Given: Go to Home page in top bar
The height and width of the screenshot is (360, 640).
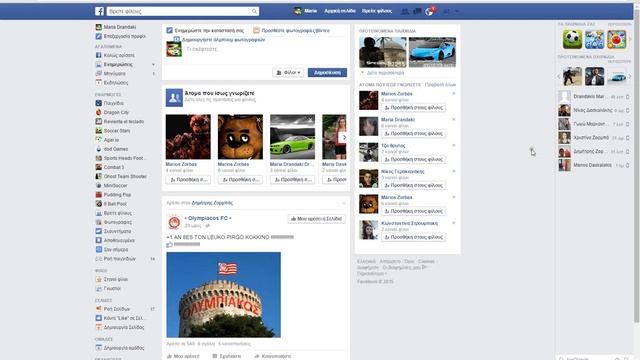Looking at the screenshot, I should 340,11.
